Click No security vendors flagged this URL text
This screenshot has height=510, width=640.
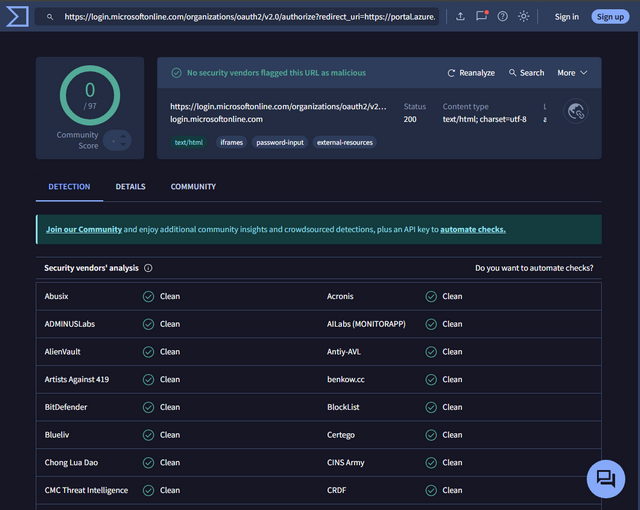[276, 73]
